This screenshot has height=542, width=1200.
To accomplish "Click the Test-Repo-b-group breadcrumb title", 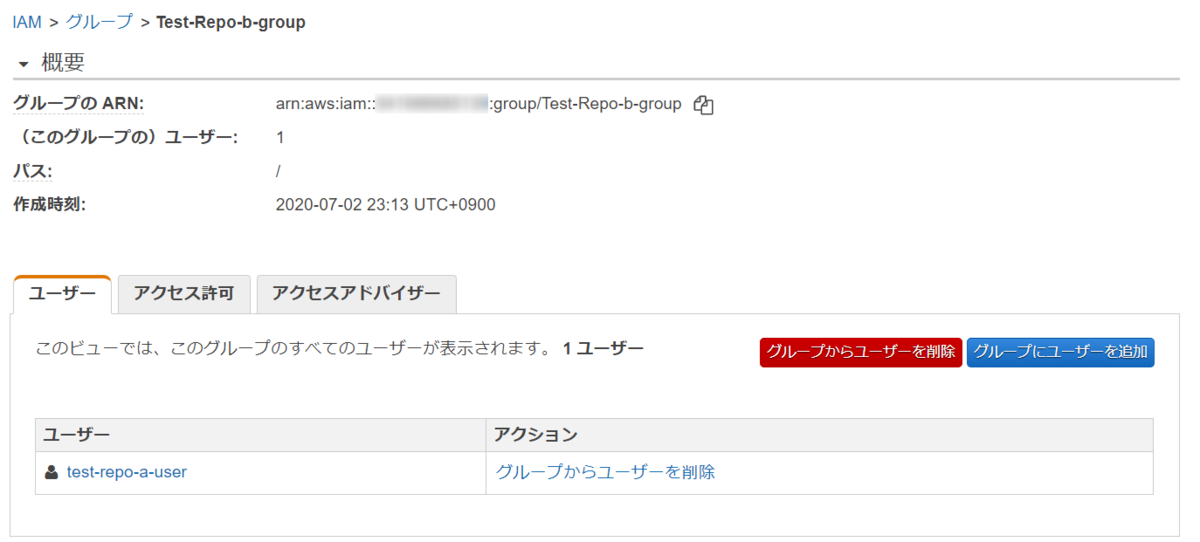I will [x=231, y=22].
